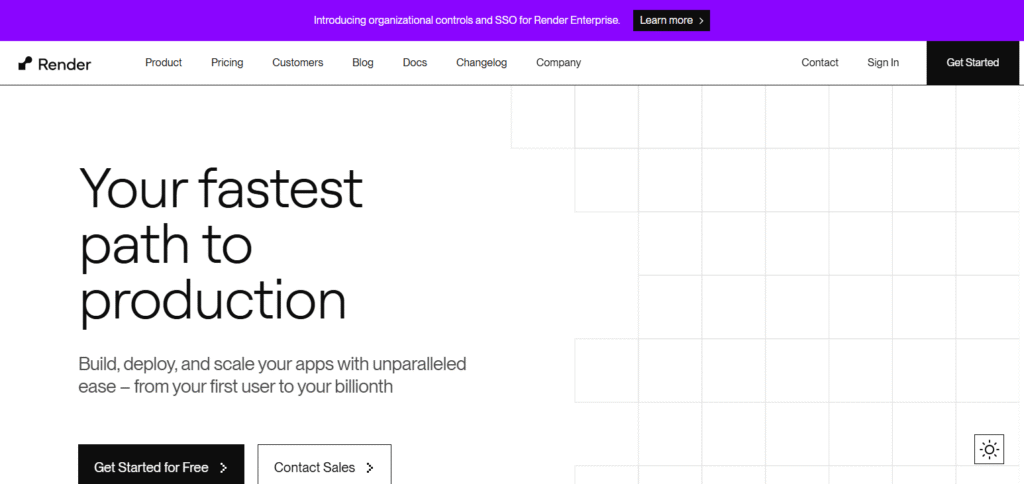Click the purple SSO announcement banner text
The image size is (1024, 484).
click(x=467, y=20)
